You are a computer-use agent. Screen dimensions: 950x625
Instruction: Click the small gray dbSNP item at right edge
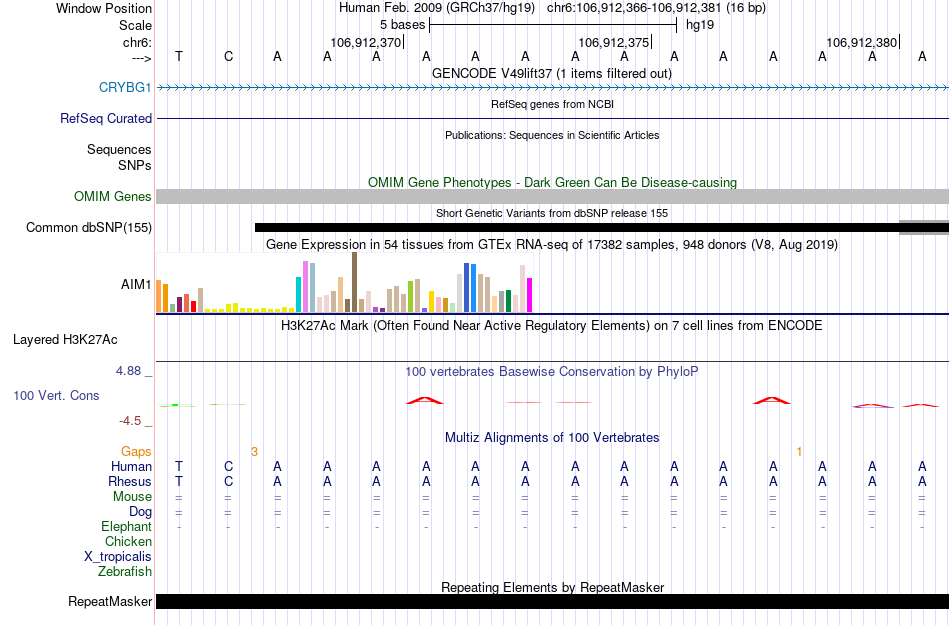[924, 228]
